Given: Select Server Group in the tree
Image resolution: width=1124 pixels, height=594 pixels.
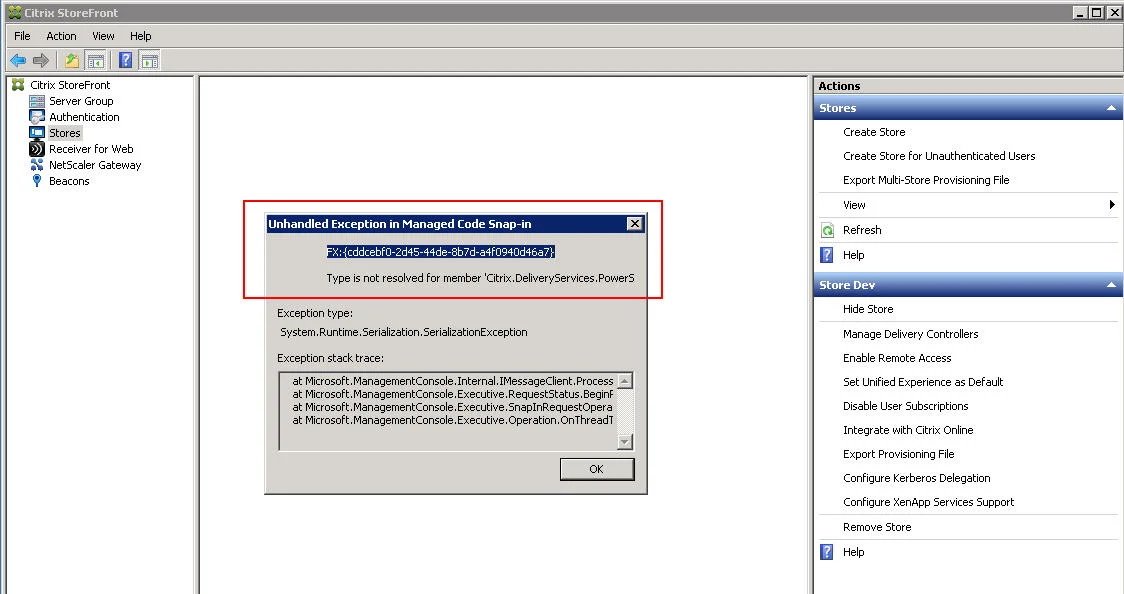Looking at the screenshot, I should 81,101.
